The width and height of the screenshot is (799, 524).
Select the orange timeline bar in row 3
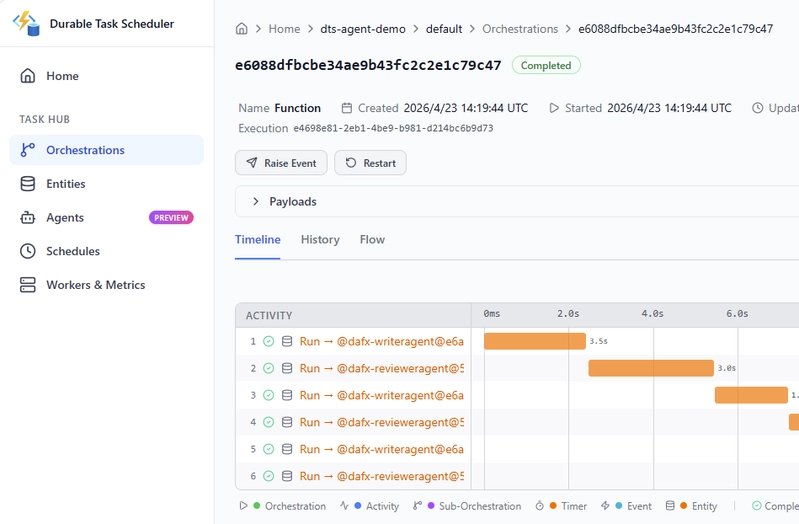[751, 395]
